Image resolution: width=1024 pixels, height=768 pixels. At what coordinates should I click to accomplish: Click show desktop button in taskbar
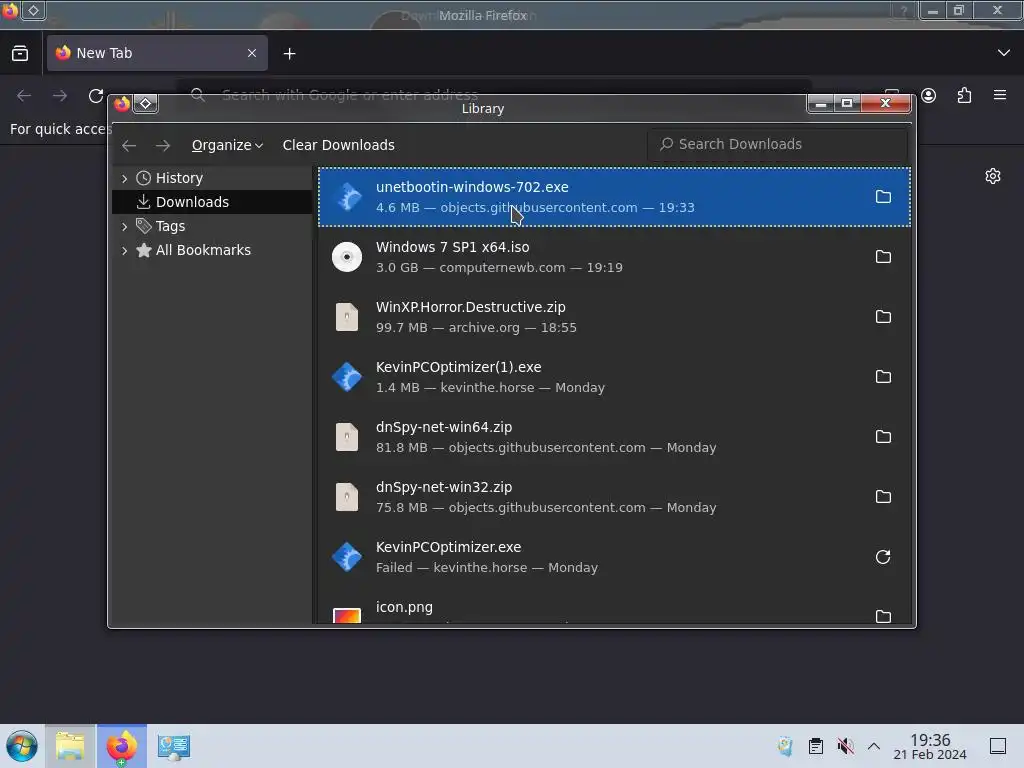(998, 746)
